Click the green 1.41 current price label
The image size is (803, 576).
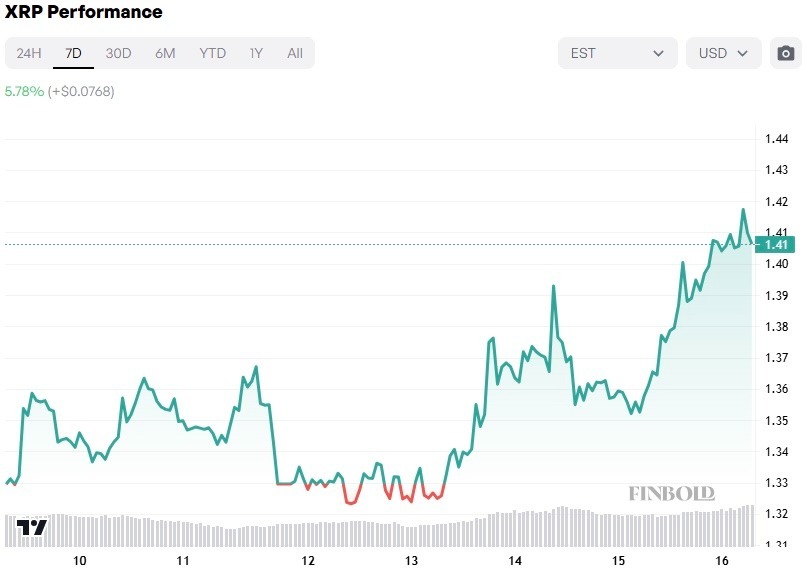click(x=776, y=244)
